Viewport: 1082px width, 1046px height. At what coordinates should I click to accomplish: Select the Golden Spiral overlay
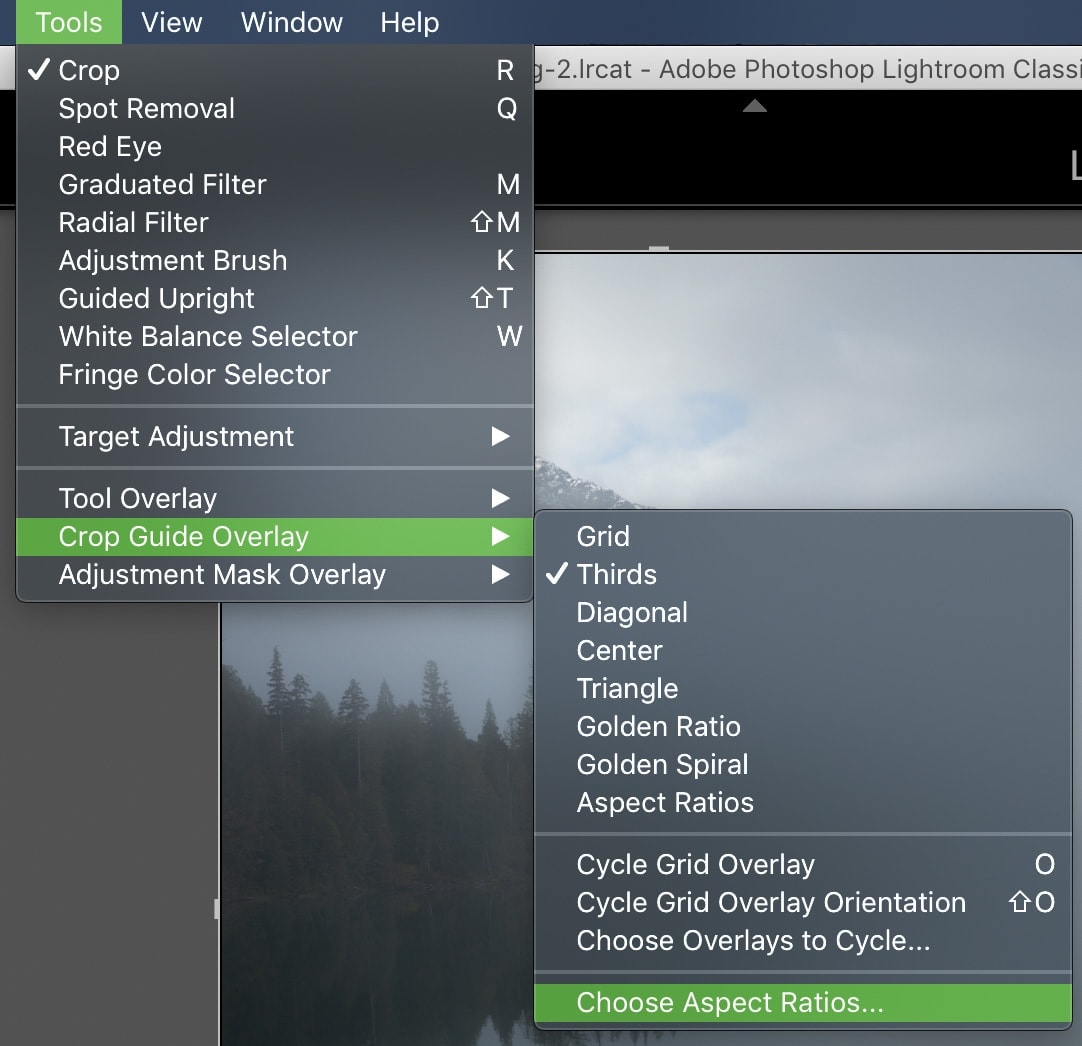pos(803,764)
